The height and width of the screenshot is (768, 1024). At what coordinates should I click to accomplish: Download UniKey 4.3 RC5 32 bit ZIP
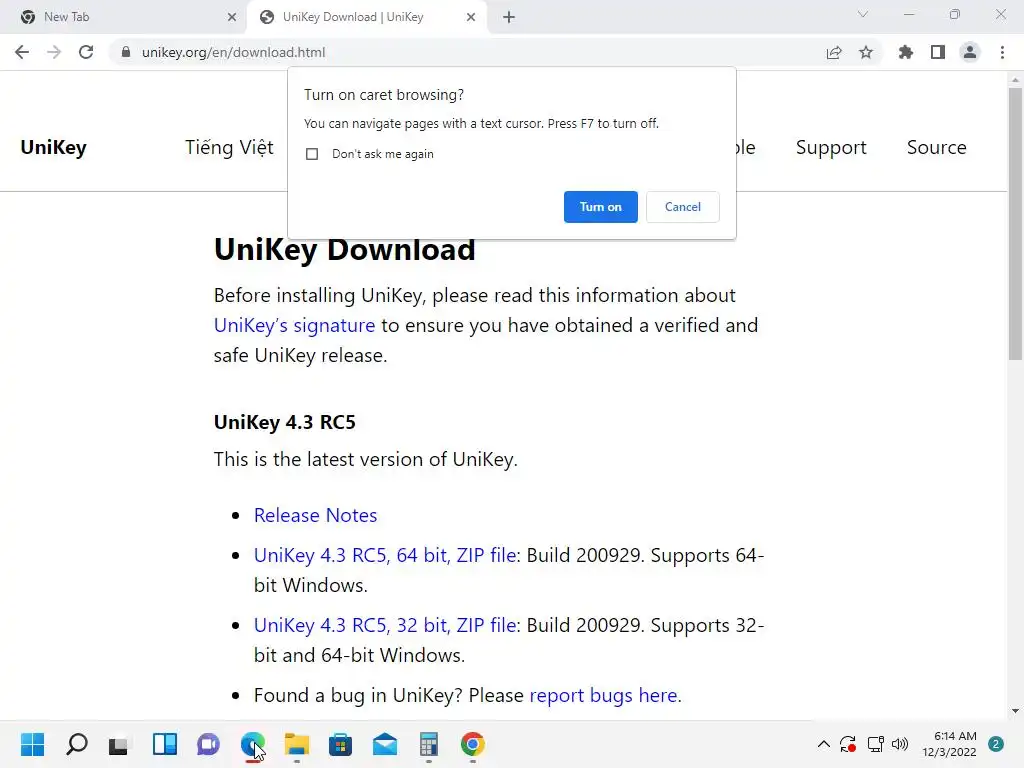point(385,625)
